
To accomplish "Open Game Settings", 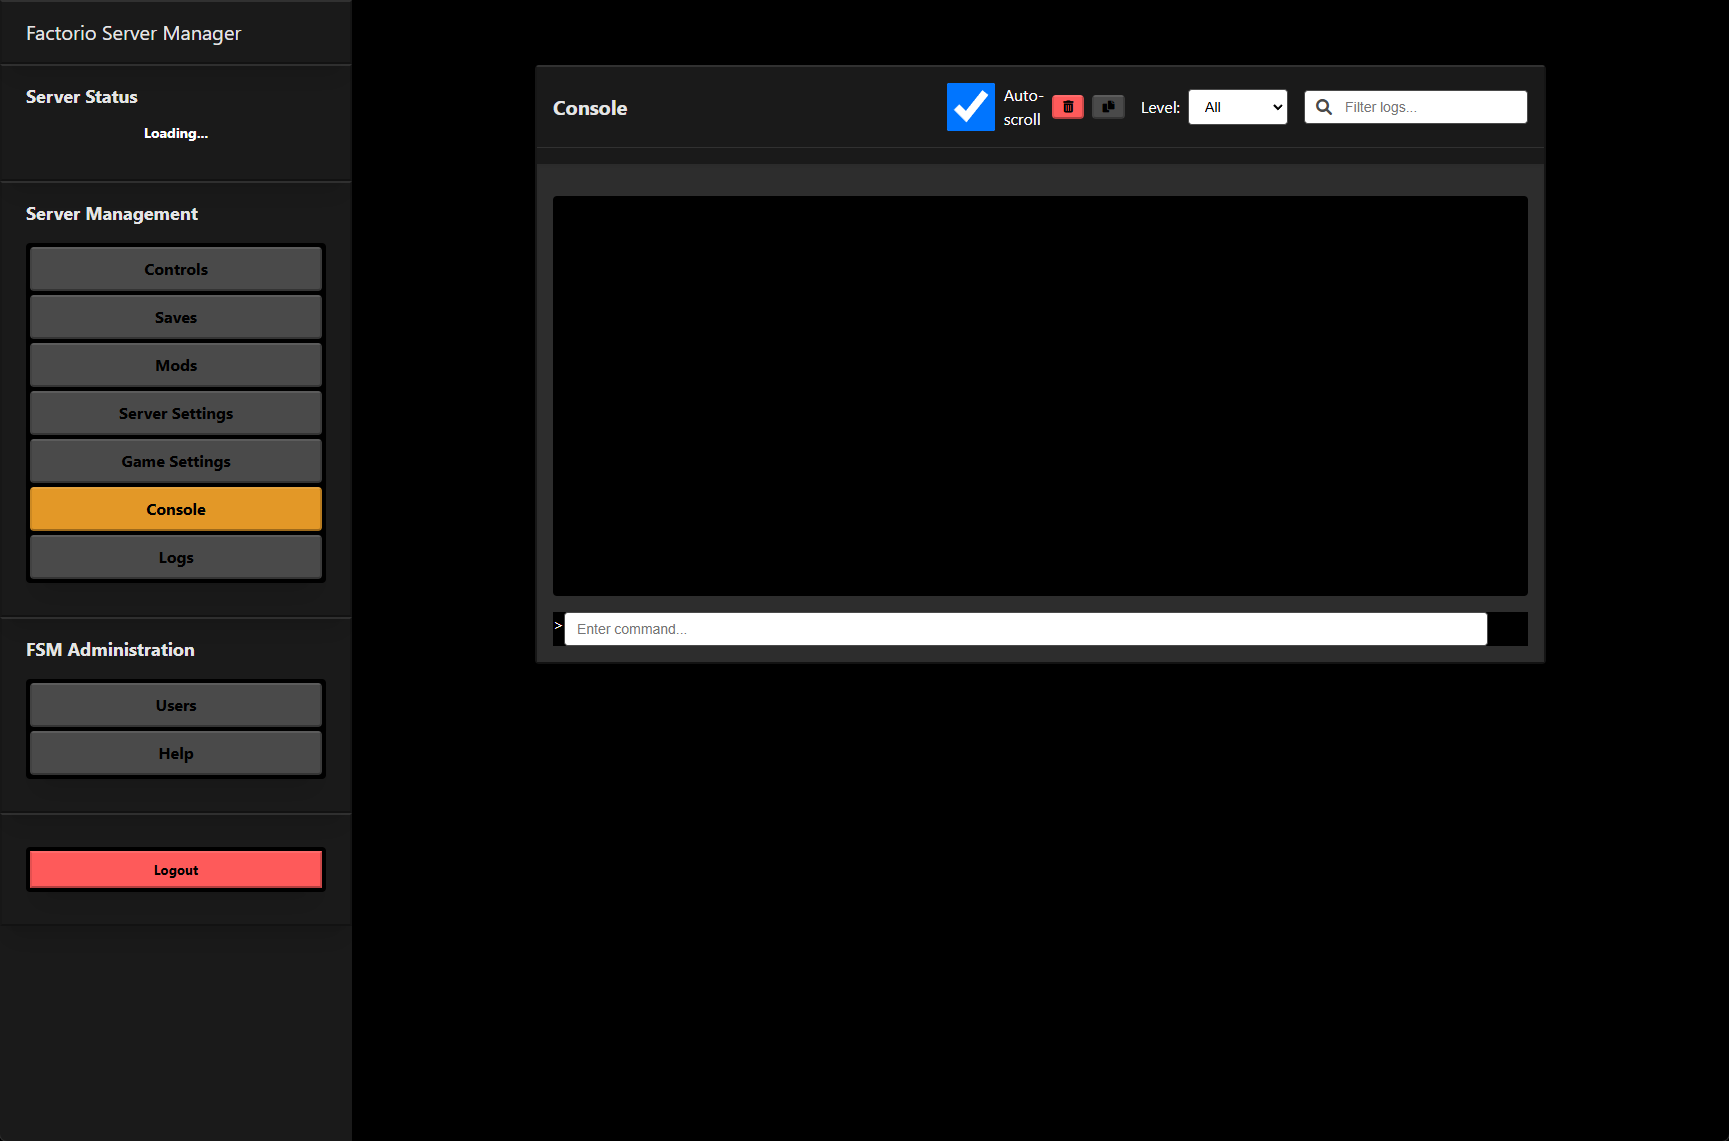I will 176,461.
